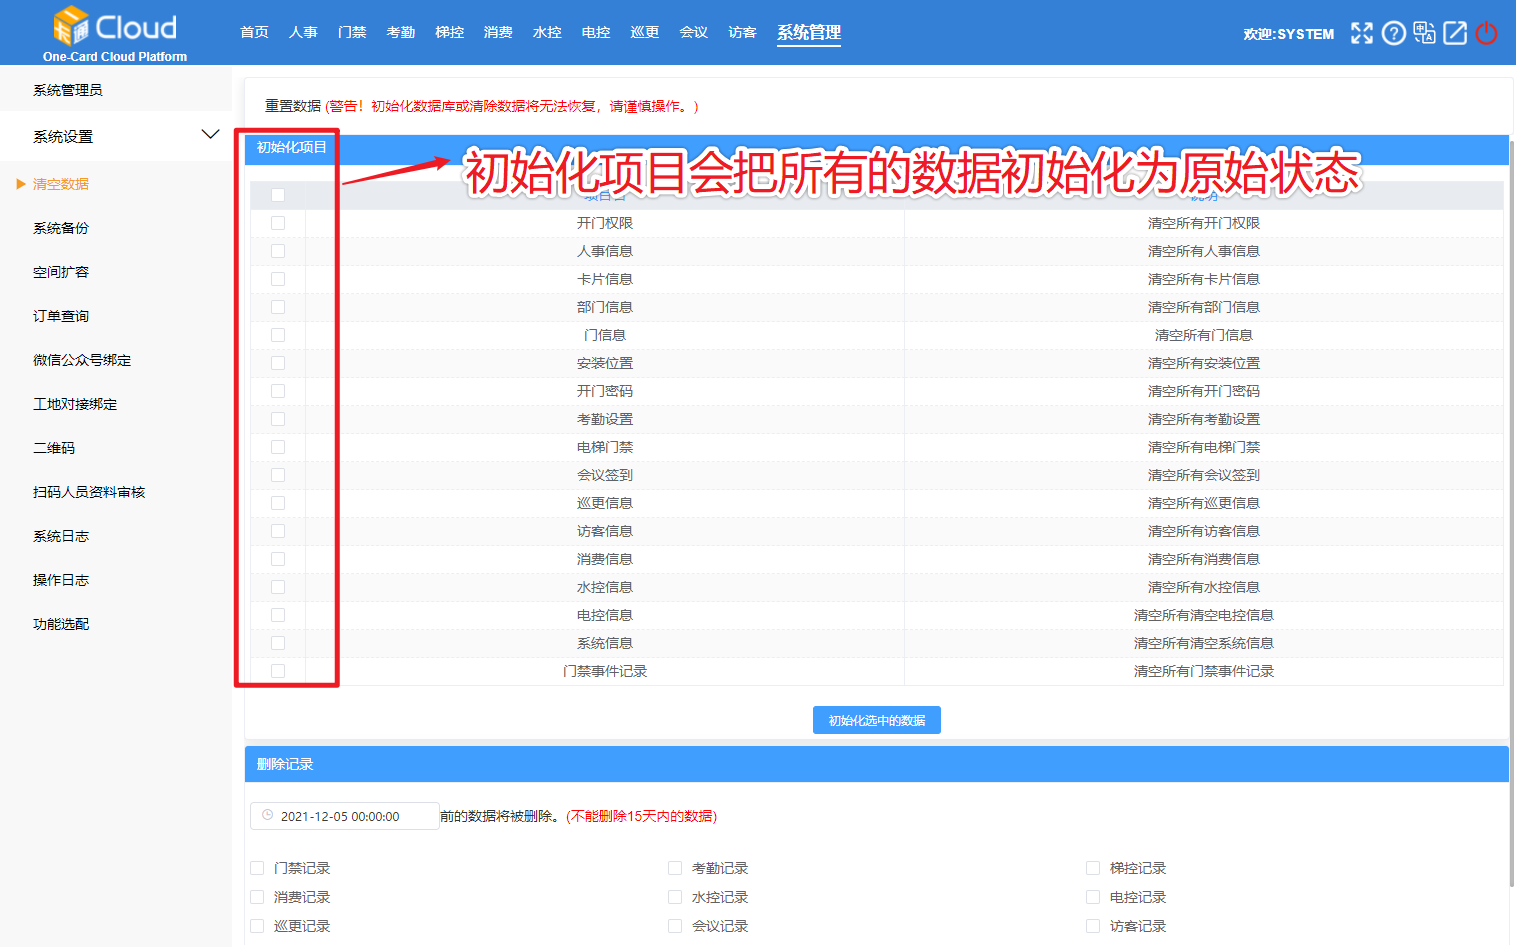Check the 人事信息 initialization checkbox
The image size is (1516, 947).
pyautogui.click(x=278, y=251)
